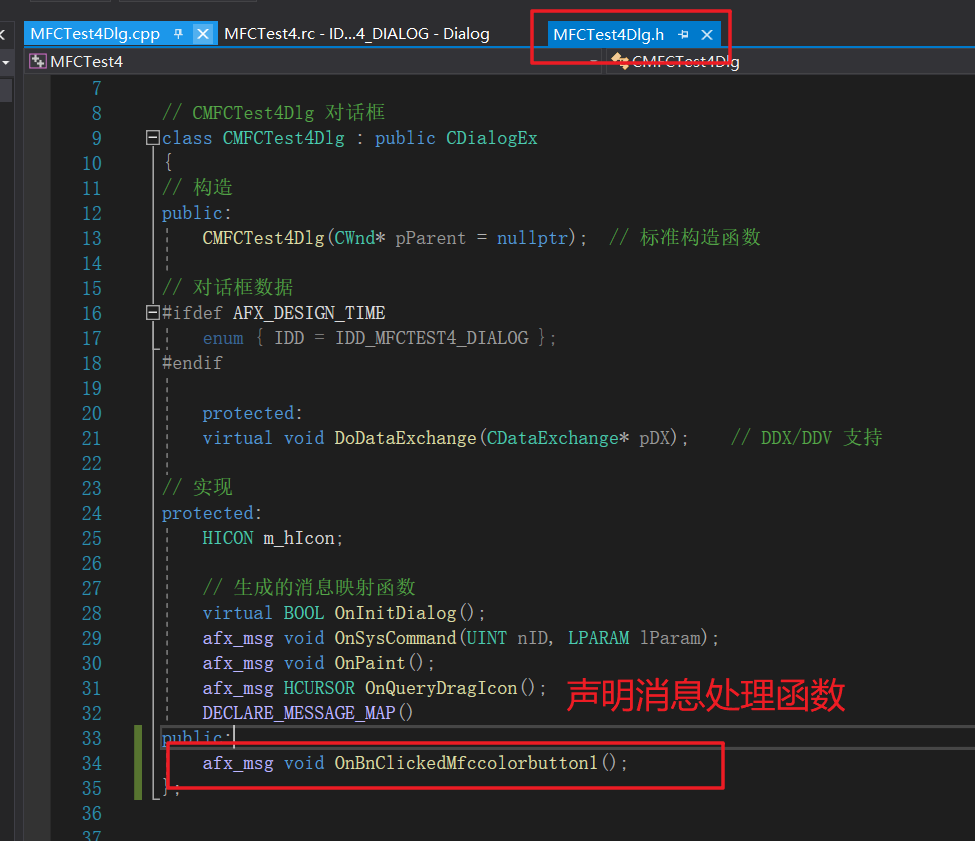This screenshot has height=841, width=975.
Task: Click the '#endif' directive
Action: click(x=192, y=362)
